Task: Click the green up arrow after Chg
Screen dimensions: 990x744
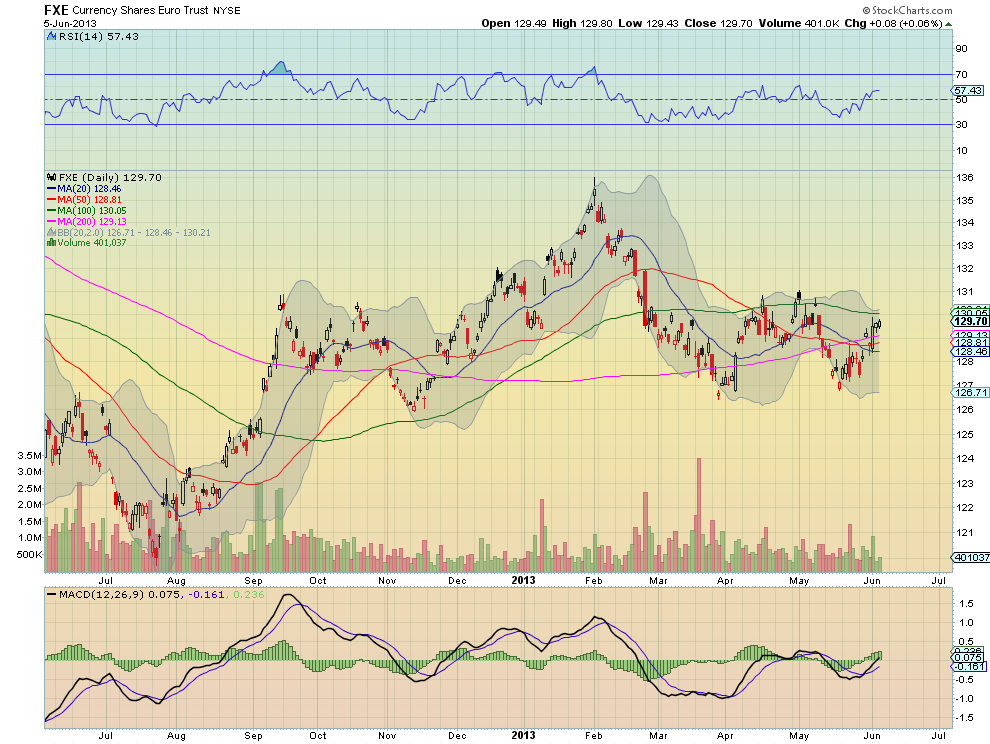Action: click(948, 24)
